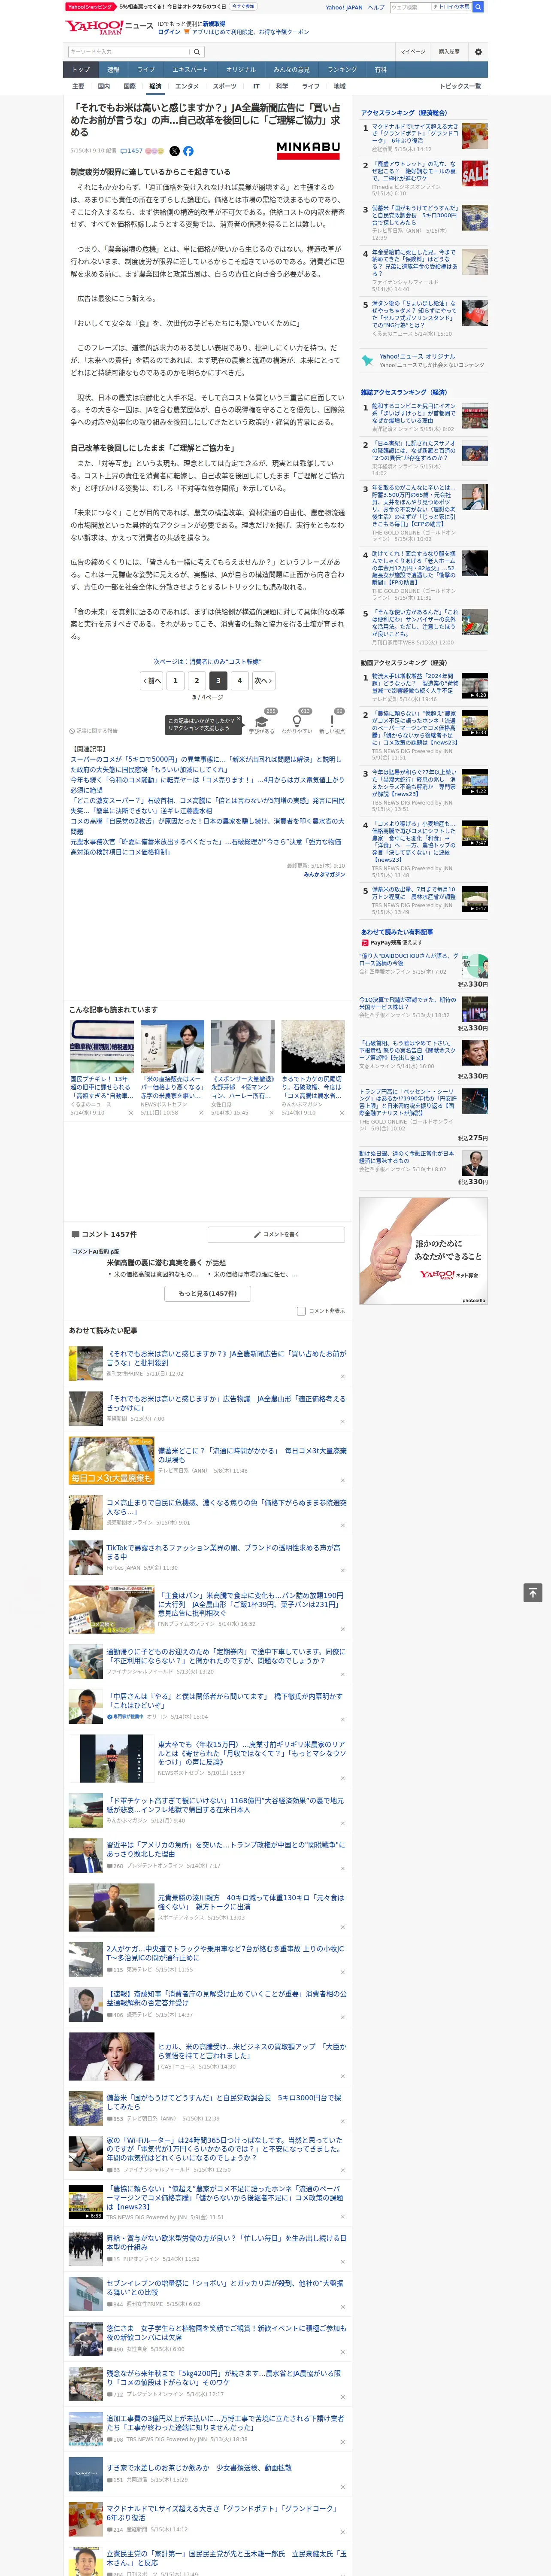551x2576 pixels.
Task: Open the 有料 main tab
Action: [380, 70]
